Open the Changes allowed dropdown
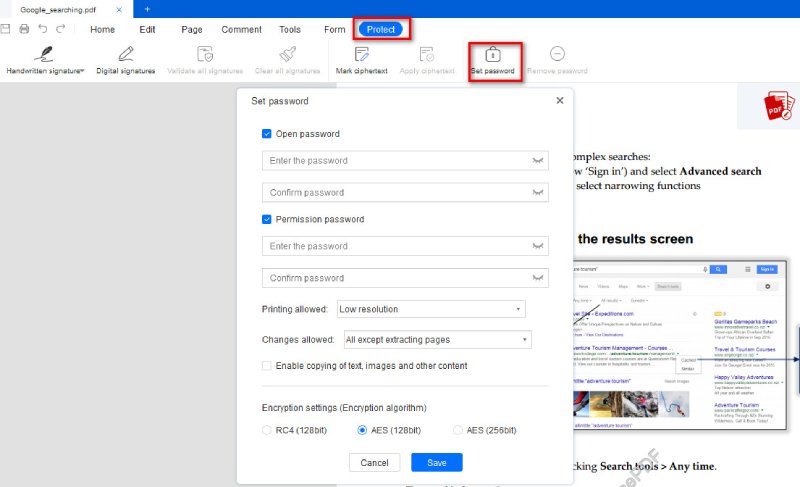This screenshot has width=800, height=487. click(x=438, y=340)
